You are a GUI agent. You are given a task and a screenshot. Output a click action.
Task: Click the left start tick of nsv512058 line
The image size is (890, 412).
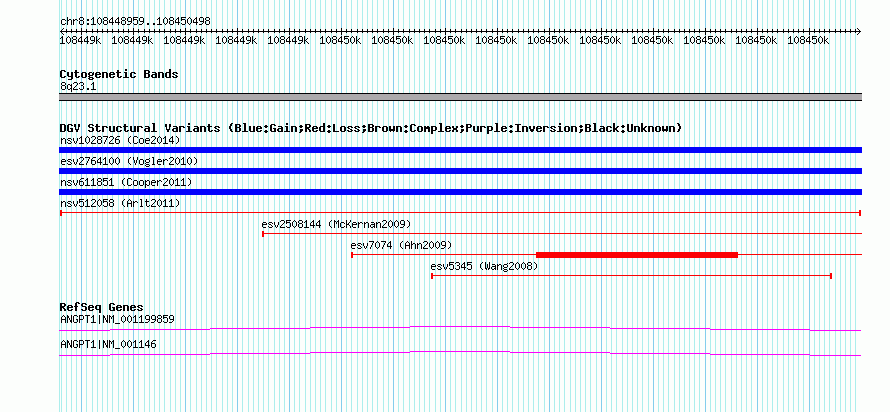coord(60,213)
